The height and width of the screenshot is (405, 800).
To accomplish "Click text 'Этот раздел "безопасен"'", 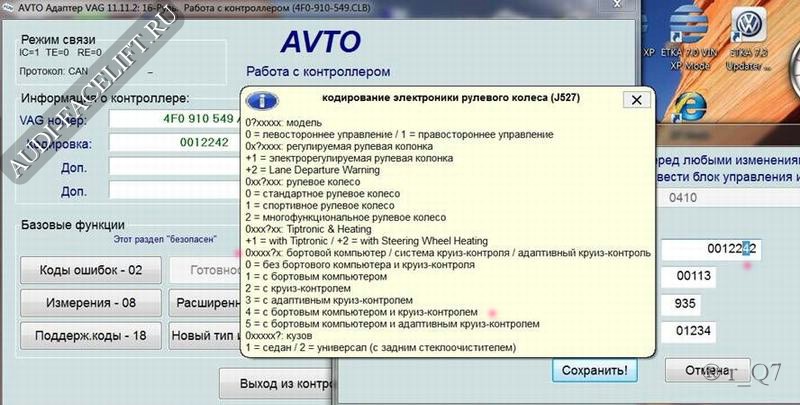I will coord(165,238).
